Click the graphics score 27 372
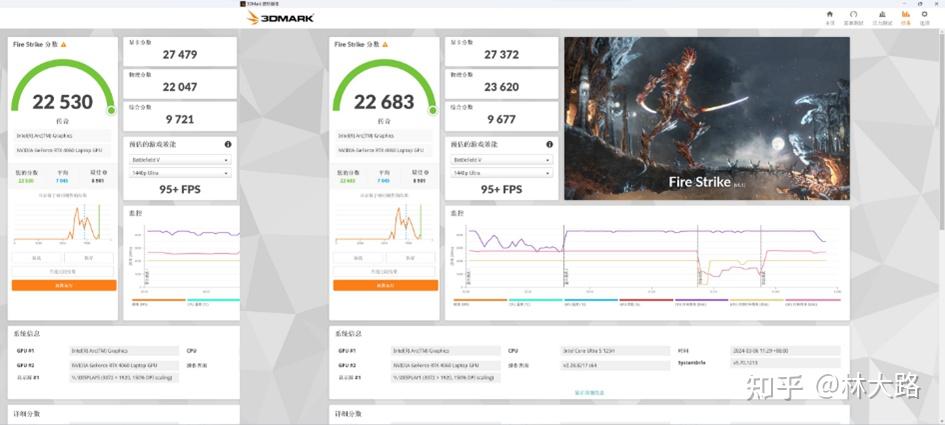 click(x=501, y=55)
